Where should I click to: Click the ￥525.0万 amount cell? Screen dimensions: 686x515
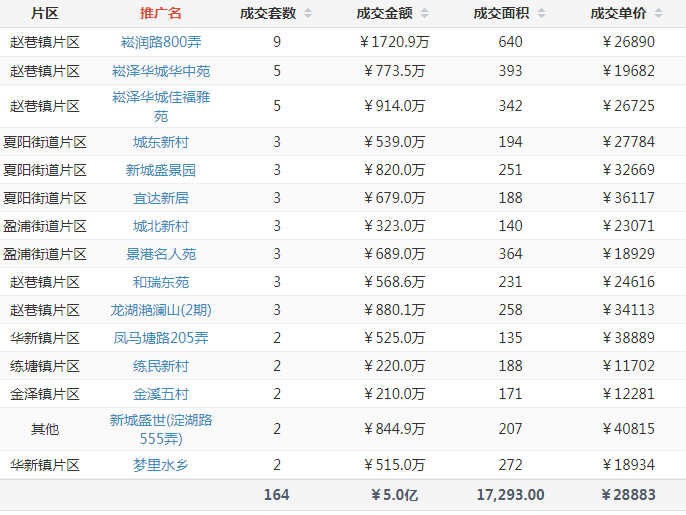coord(394,338)
